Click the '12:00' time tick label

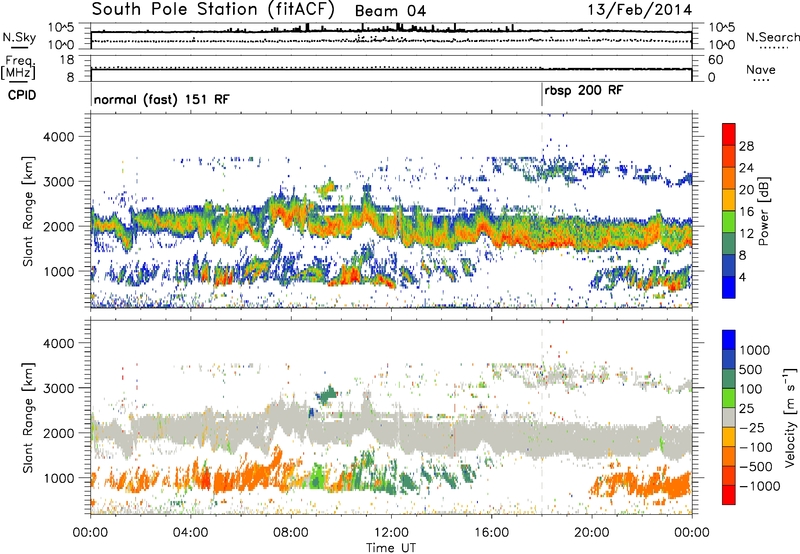click(x=391, y=533)
